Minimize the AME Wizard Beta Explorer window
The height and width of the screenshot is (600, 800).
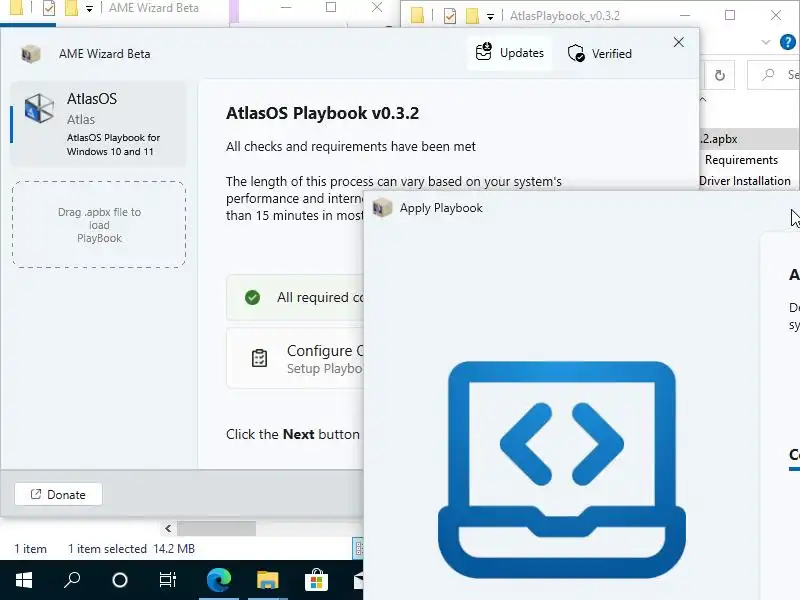pyautogui.click(x=286, y=8)
